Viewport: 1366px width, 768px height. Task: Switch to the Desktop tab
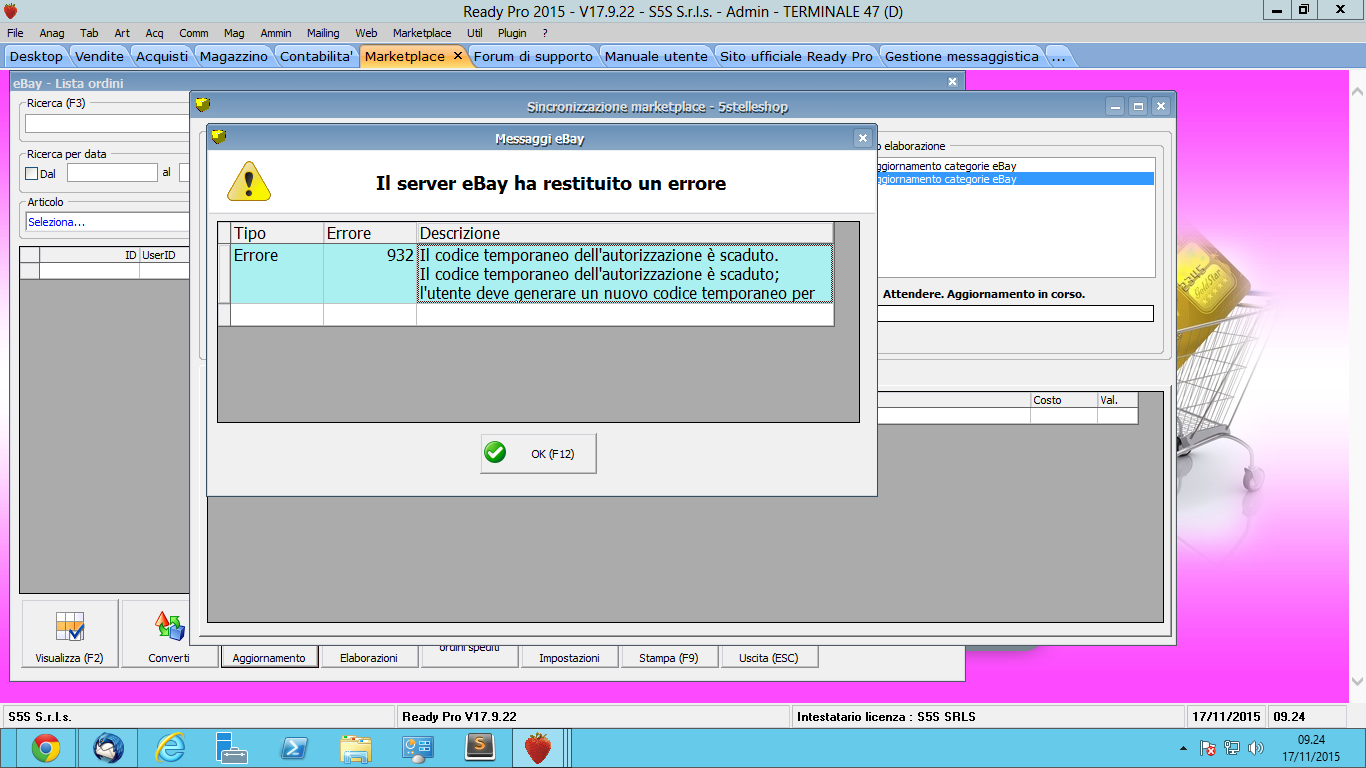36,57
